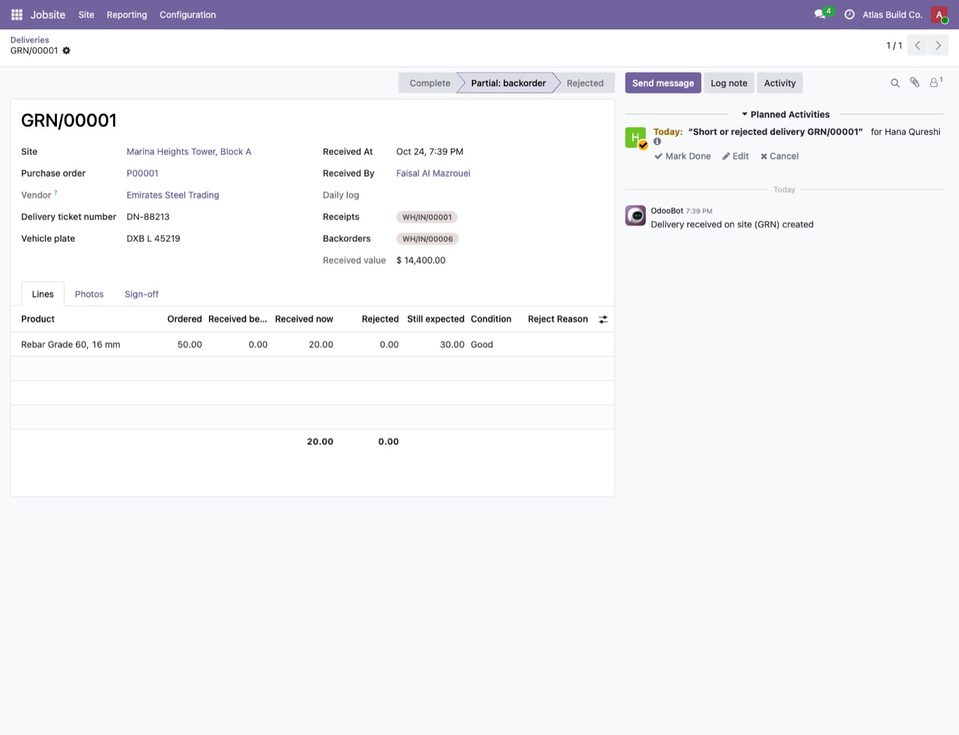
Task: Click the empty Daily log field
Action: [x=500, y=195]
